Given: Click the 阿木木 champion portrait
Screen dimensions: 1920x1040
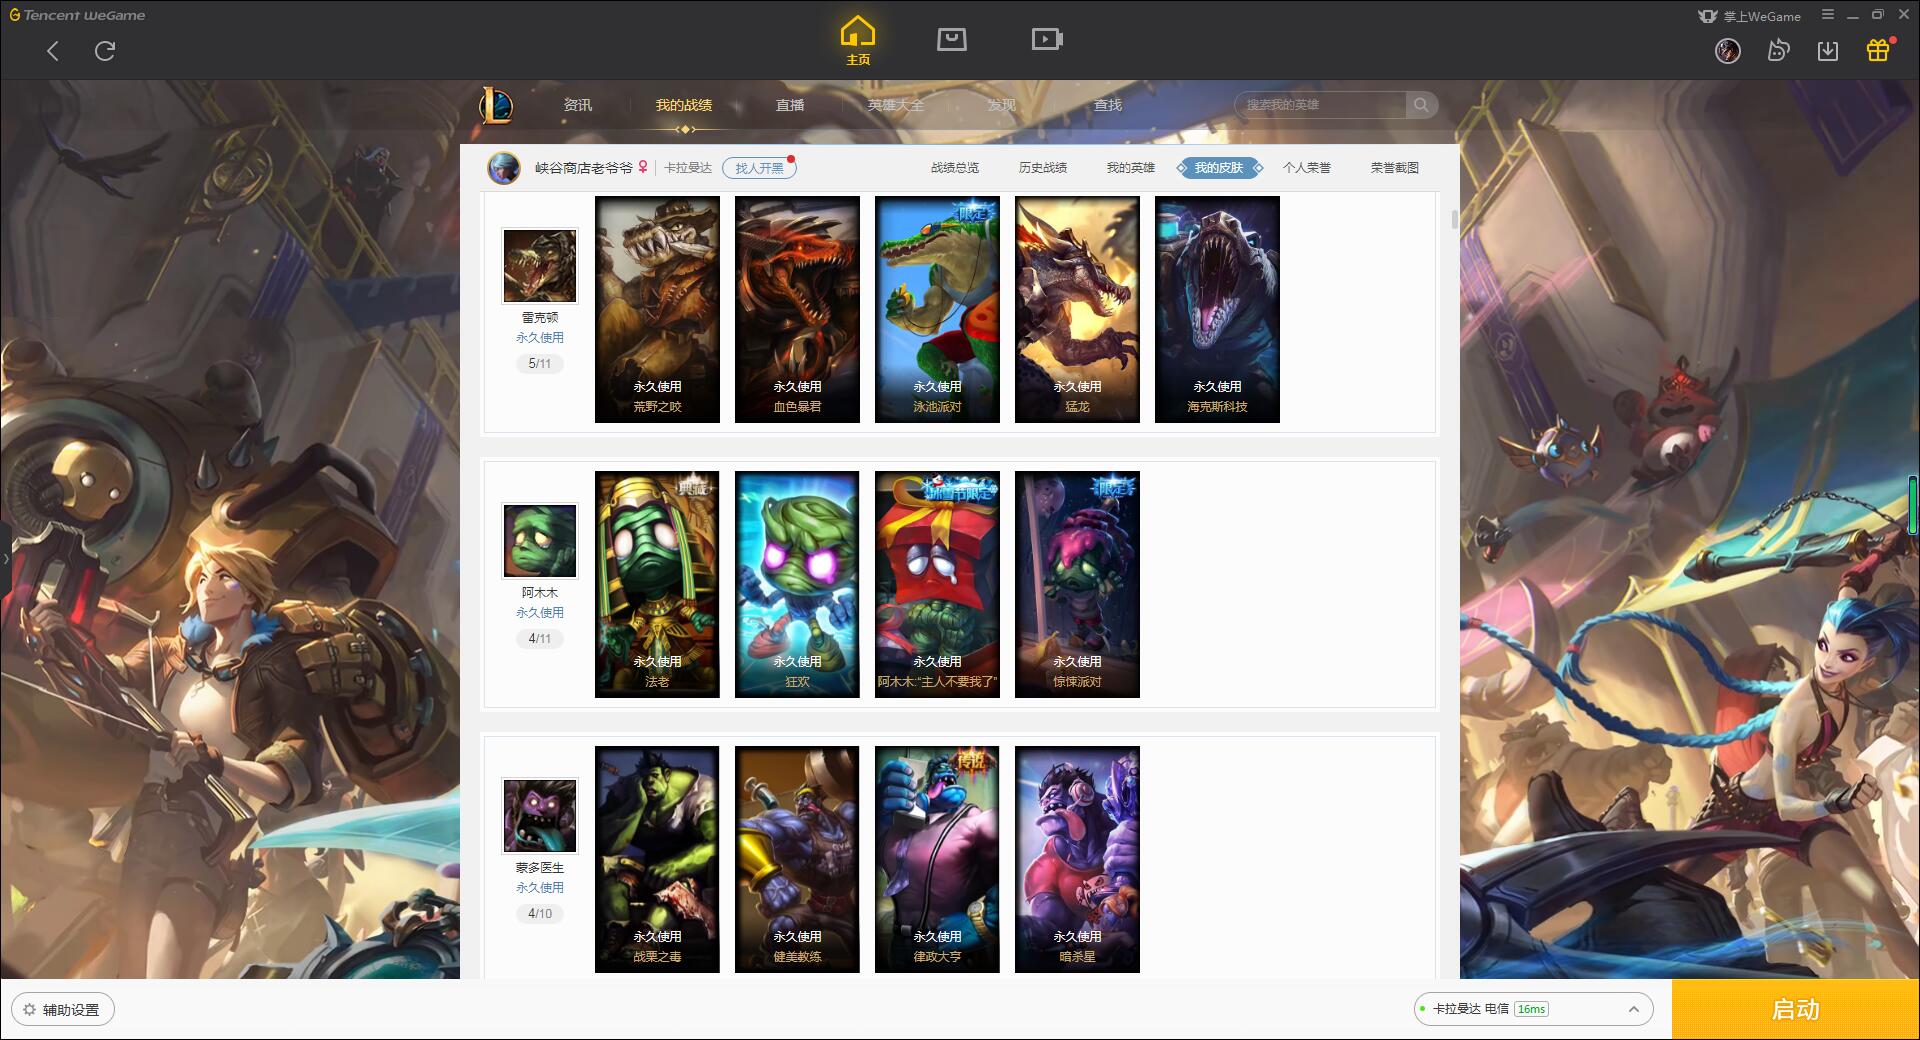Looking at the screenshot, I should point(540,541).
